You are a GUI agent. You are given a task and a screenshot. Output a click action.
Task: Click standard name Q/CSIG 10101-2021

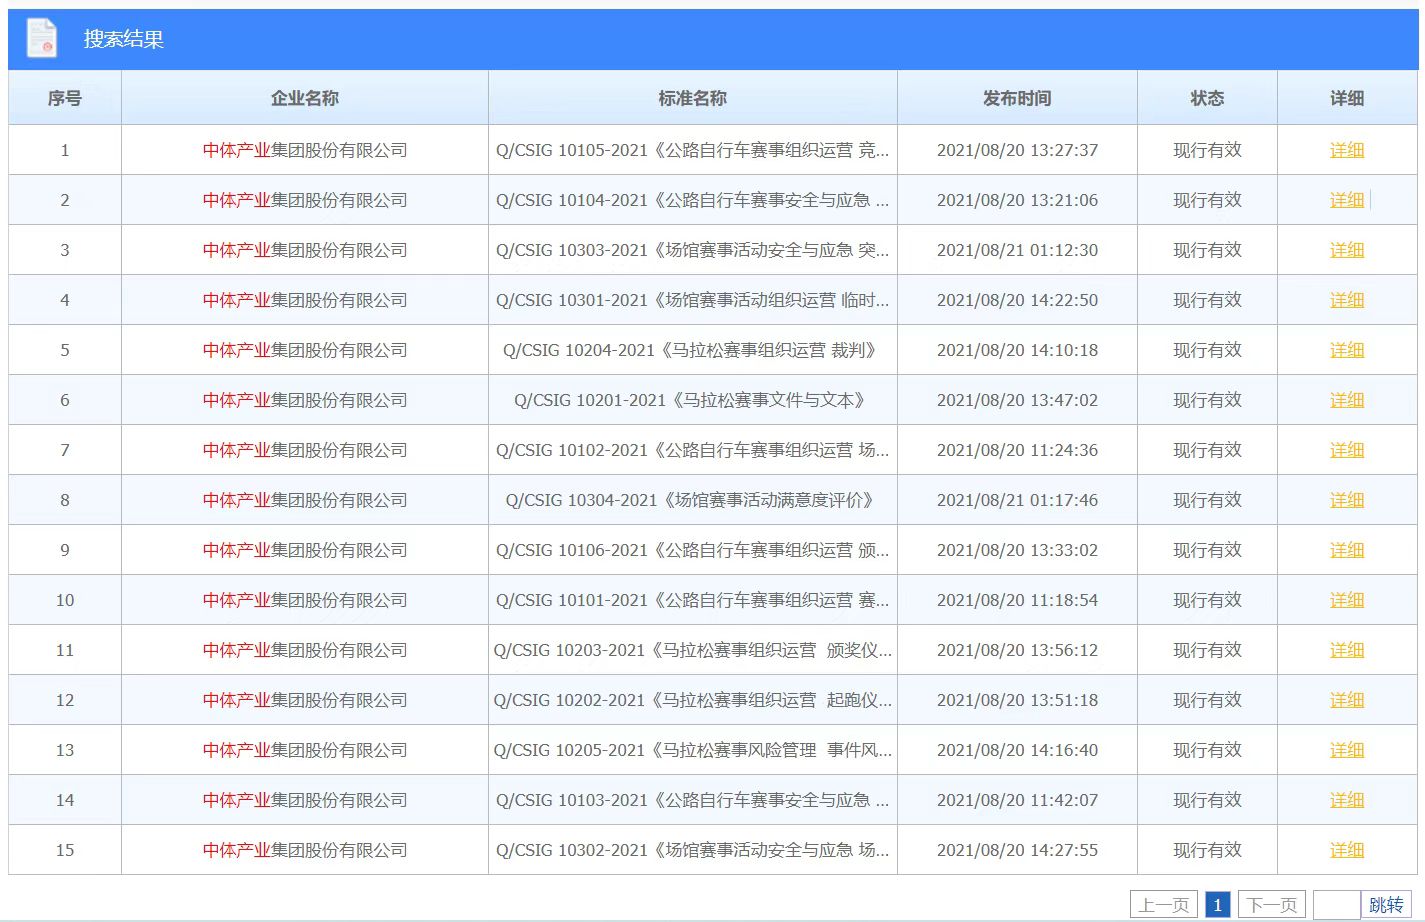(x=693, y=600)
